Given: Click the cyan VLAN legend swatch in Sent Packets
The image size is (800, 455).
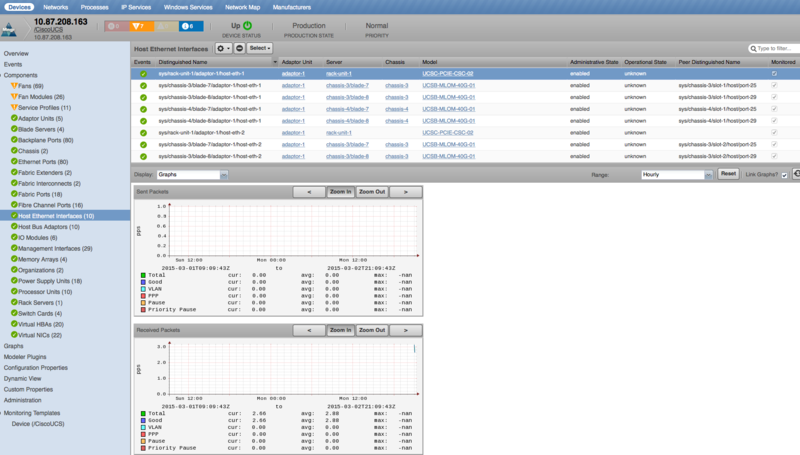Looking at the screenshot, I should 143,289.
